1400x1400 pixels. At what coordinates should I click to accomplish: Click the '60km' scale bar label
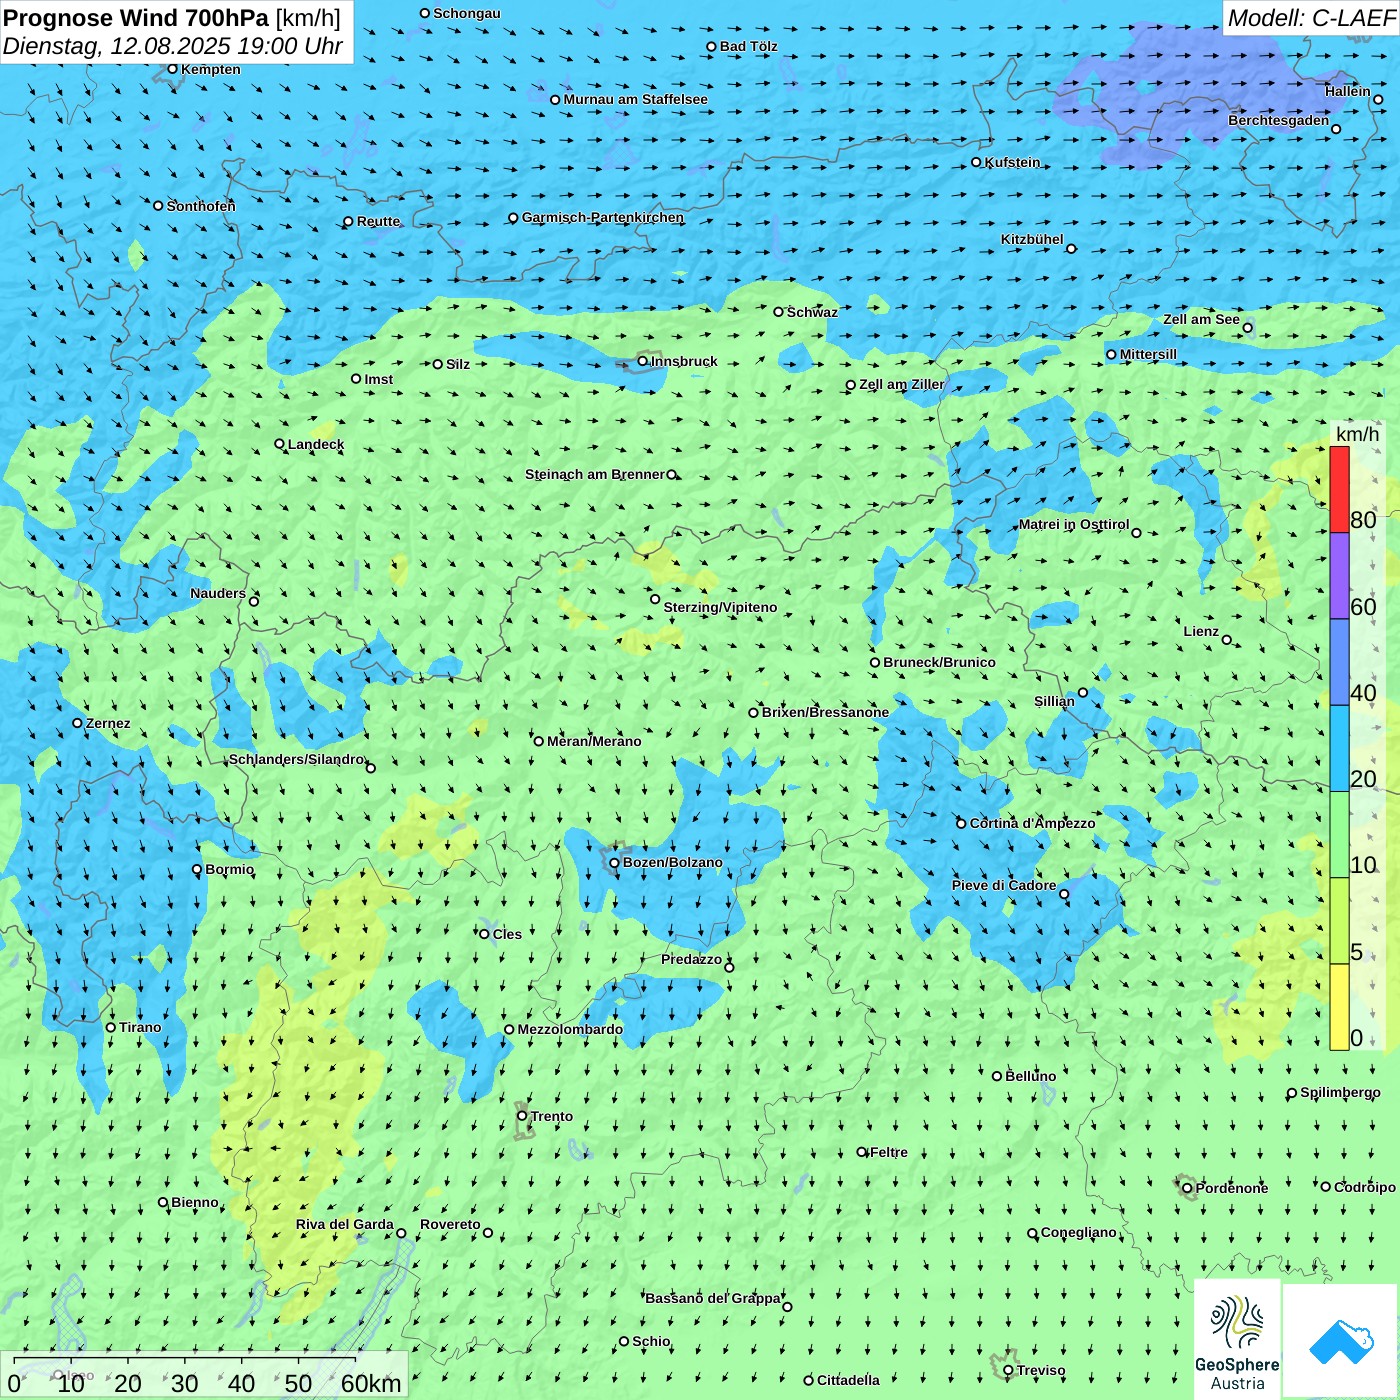[x=371, y=1384]
